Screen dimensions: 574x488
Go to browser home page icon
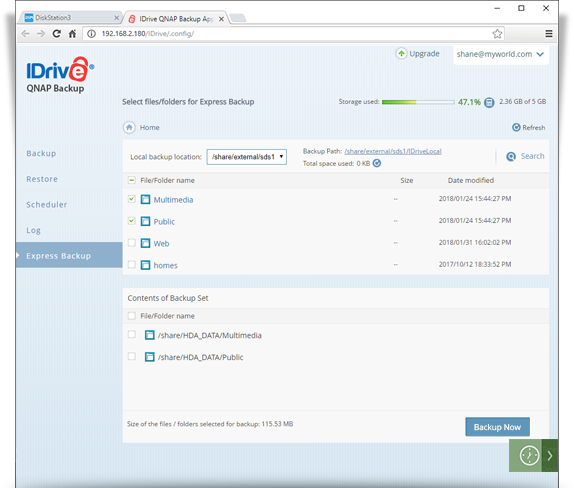click(x=72, y=34)
